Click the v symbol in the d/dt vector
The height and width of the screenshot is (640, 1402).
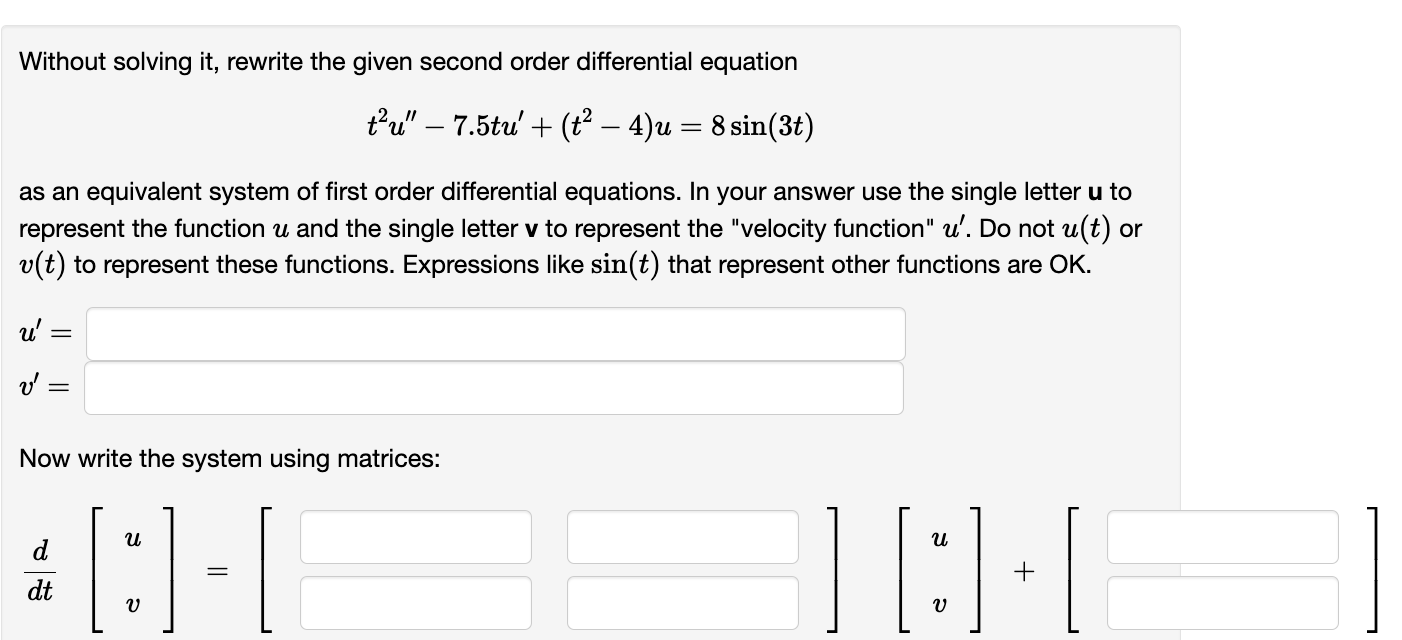(132, 602)
